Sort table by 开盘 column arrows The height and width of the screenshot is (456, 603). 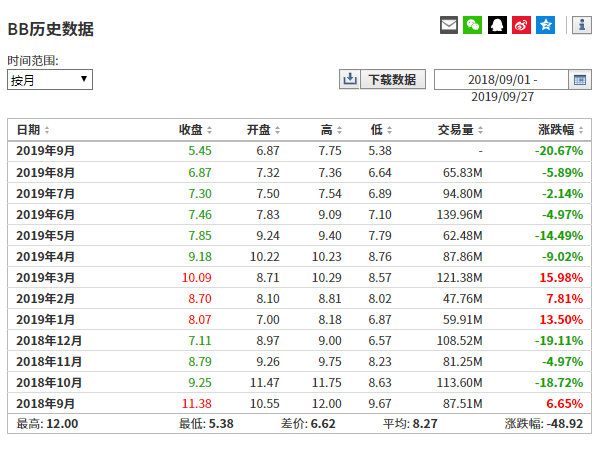(278, 130)
